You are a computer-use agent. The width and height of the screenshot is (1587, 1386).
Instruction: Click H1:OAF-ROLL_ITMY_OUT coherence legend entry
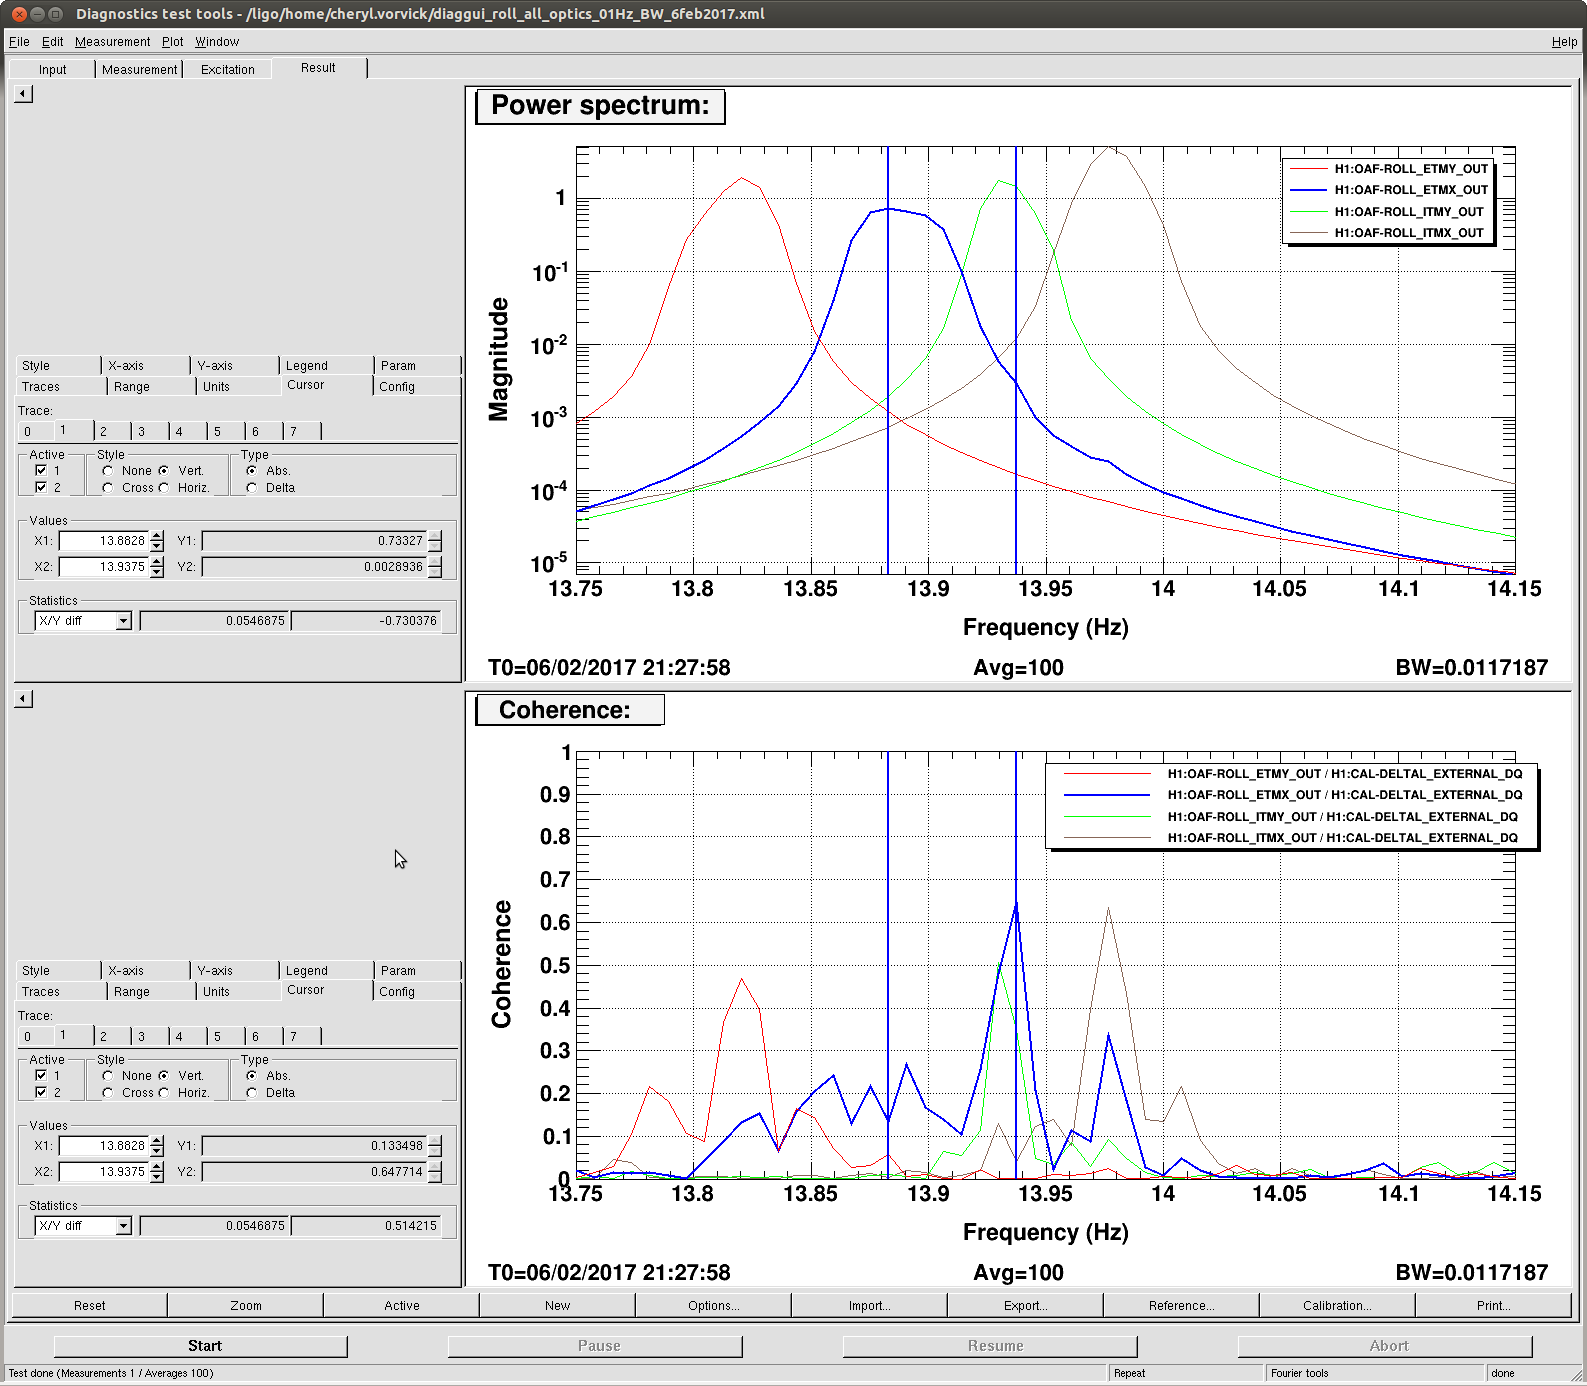point(1292,817)
